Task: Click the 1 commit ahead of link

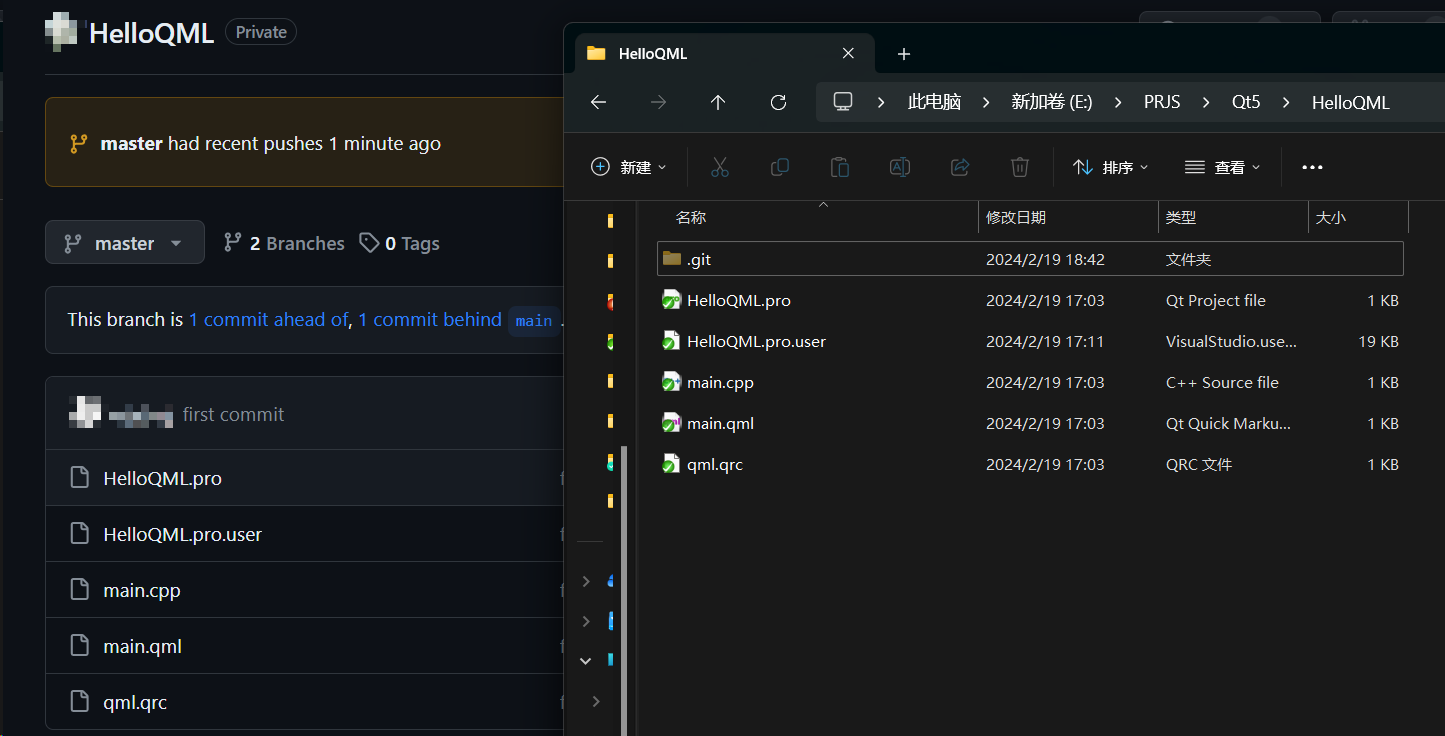Action: pyautogui.click(x=268, y=319)
